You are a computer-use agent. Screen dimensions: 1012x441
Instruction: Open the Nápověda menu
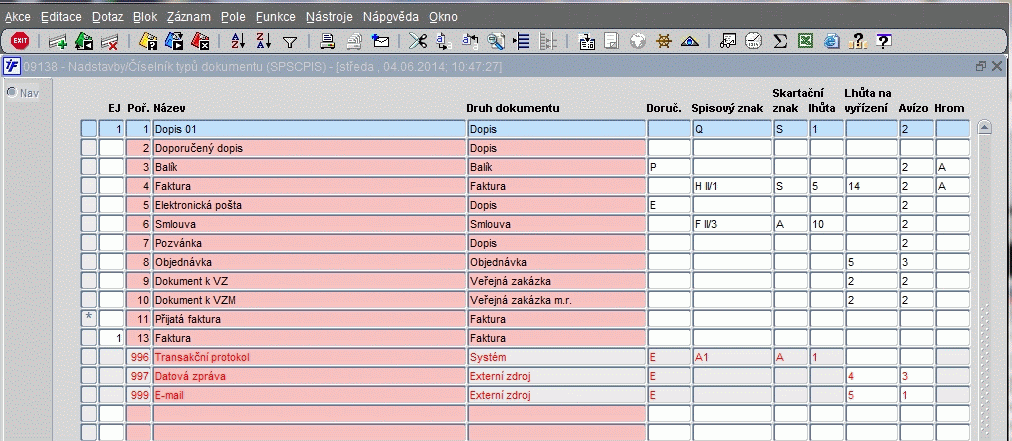click(x=390, y=17)
